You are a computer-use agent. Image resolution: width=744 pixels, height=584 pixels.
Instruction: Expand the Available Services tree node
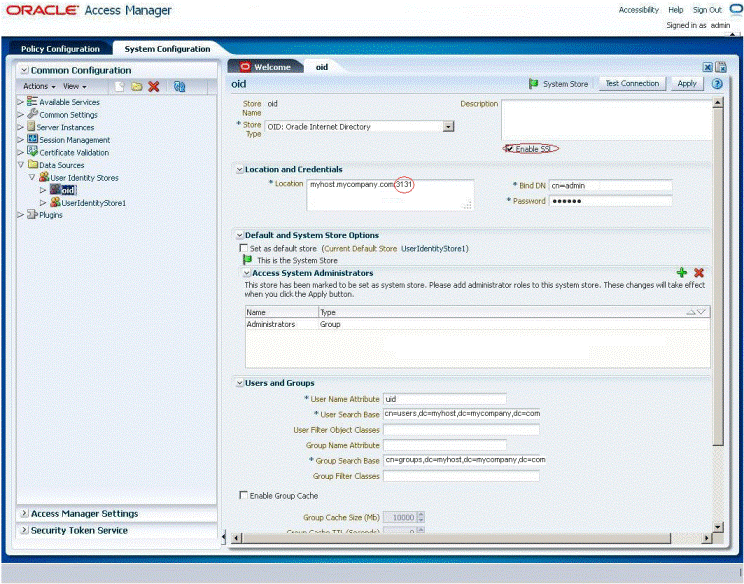20,102
